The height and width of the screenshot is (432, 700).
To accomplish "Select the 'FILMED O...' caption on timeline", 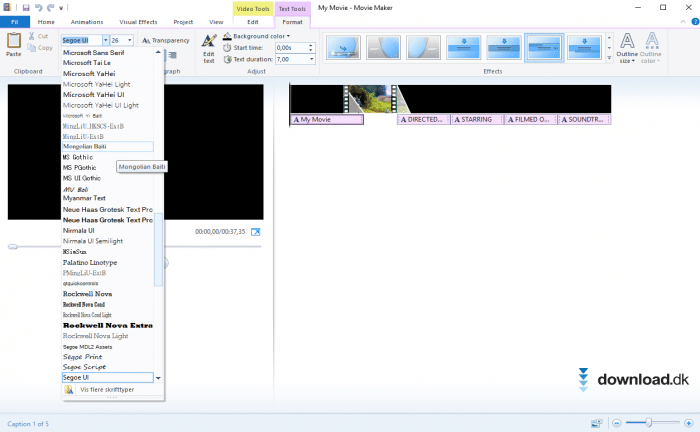I will [531, 119].
